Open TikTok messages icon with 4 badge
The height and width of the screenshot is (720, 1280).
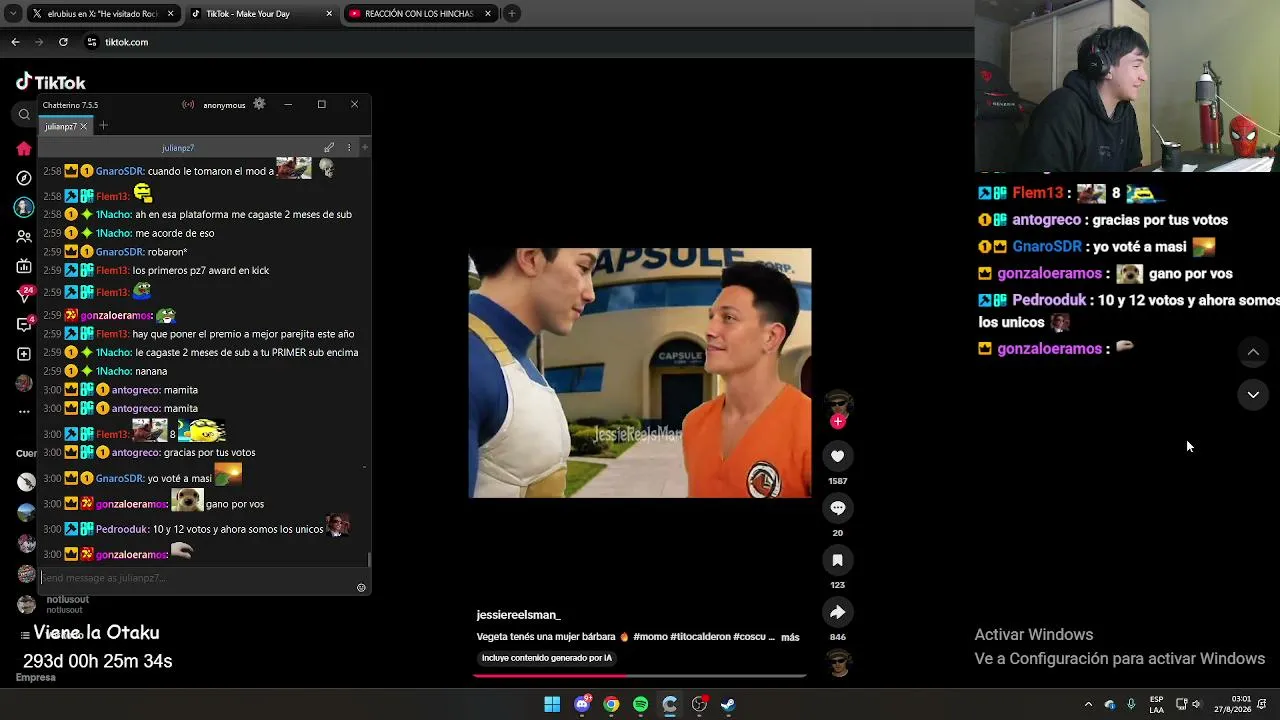(24, 325)
